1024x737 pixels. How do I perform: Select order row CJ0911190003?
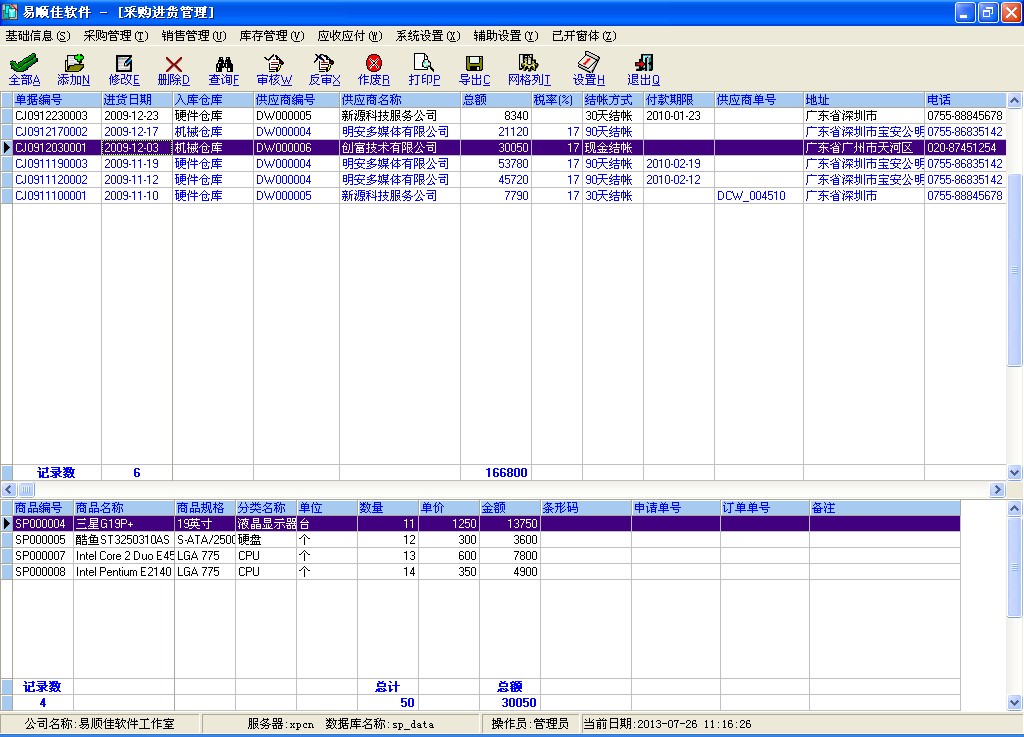coord(503,164)
